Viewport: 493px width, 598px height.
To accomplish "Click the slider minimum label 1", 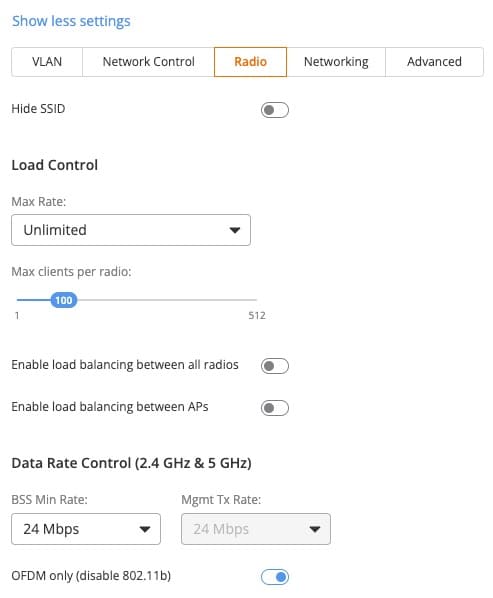I will (17, 315).
